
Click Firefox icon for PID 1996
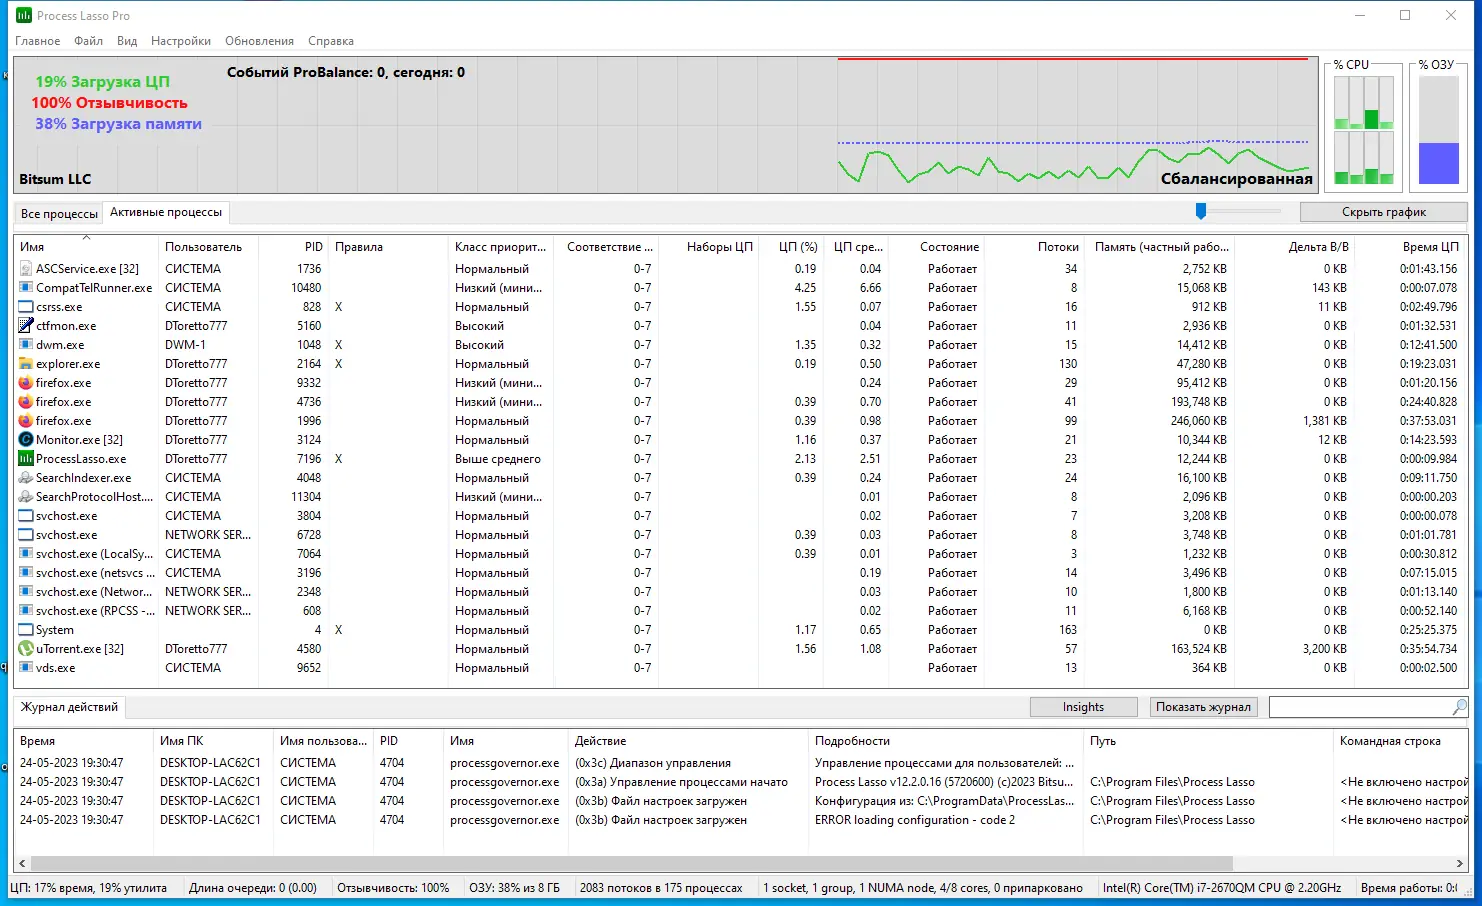[26, 421]
